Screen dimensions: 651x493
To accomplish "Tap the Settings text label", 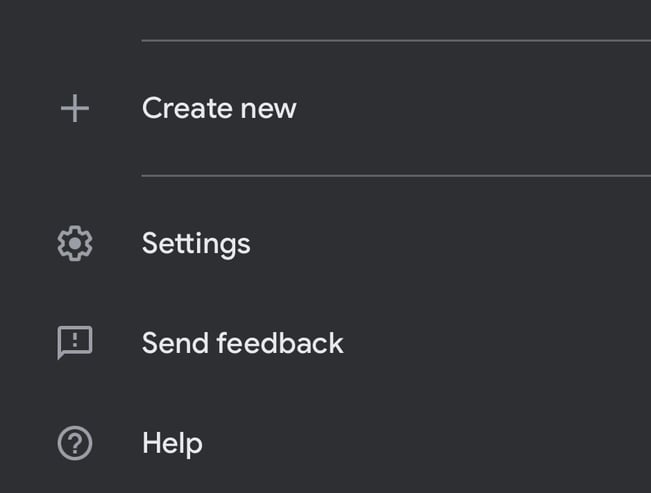I will click(x=196, y=244).
